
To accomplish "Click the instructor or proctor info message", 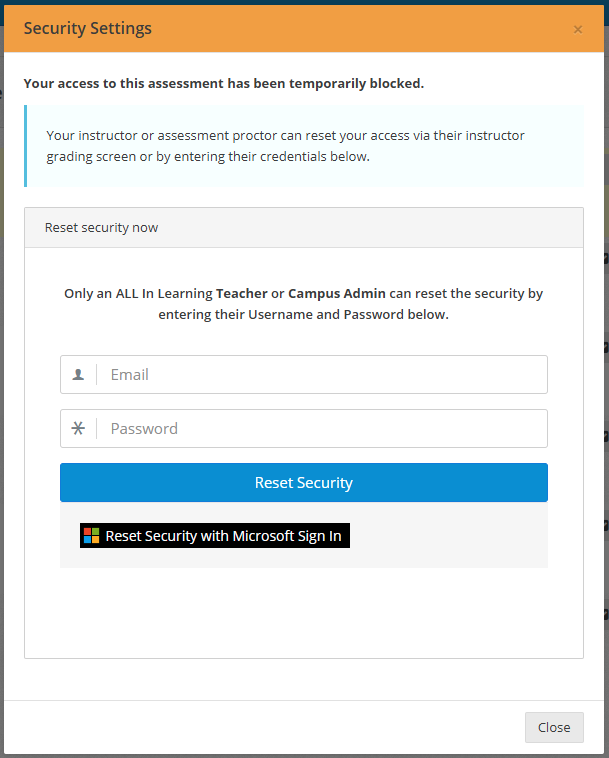I will coord(285,146).
